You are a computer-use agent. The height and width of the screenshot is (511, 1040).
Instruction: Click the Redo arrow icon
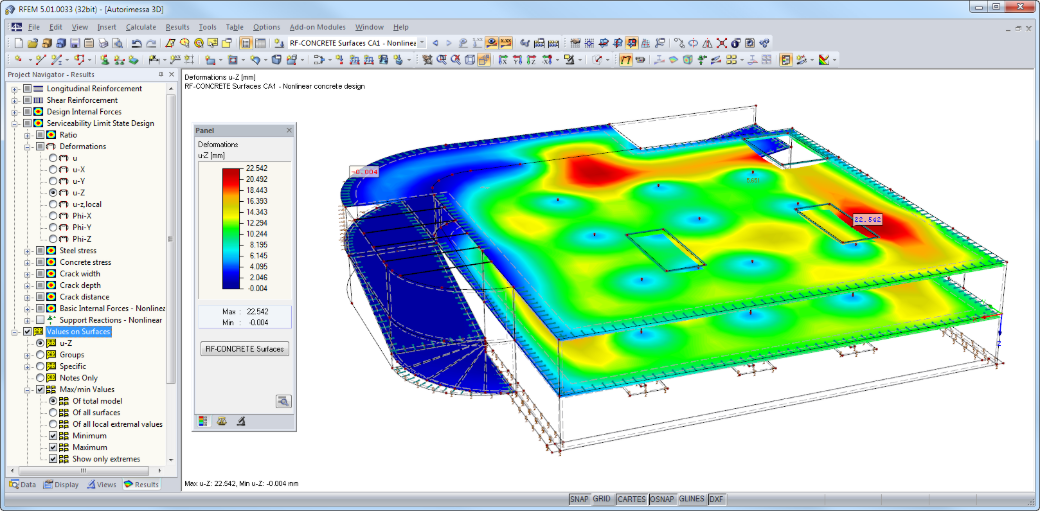coord(151,43)
